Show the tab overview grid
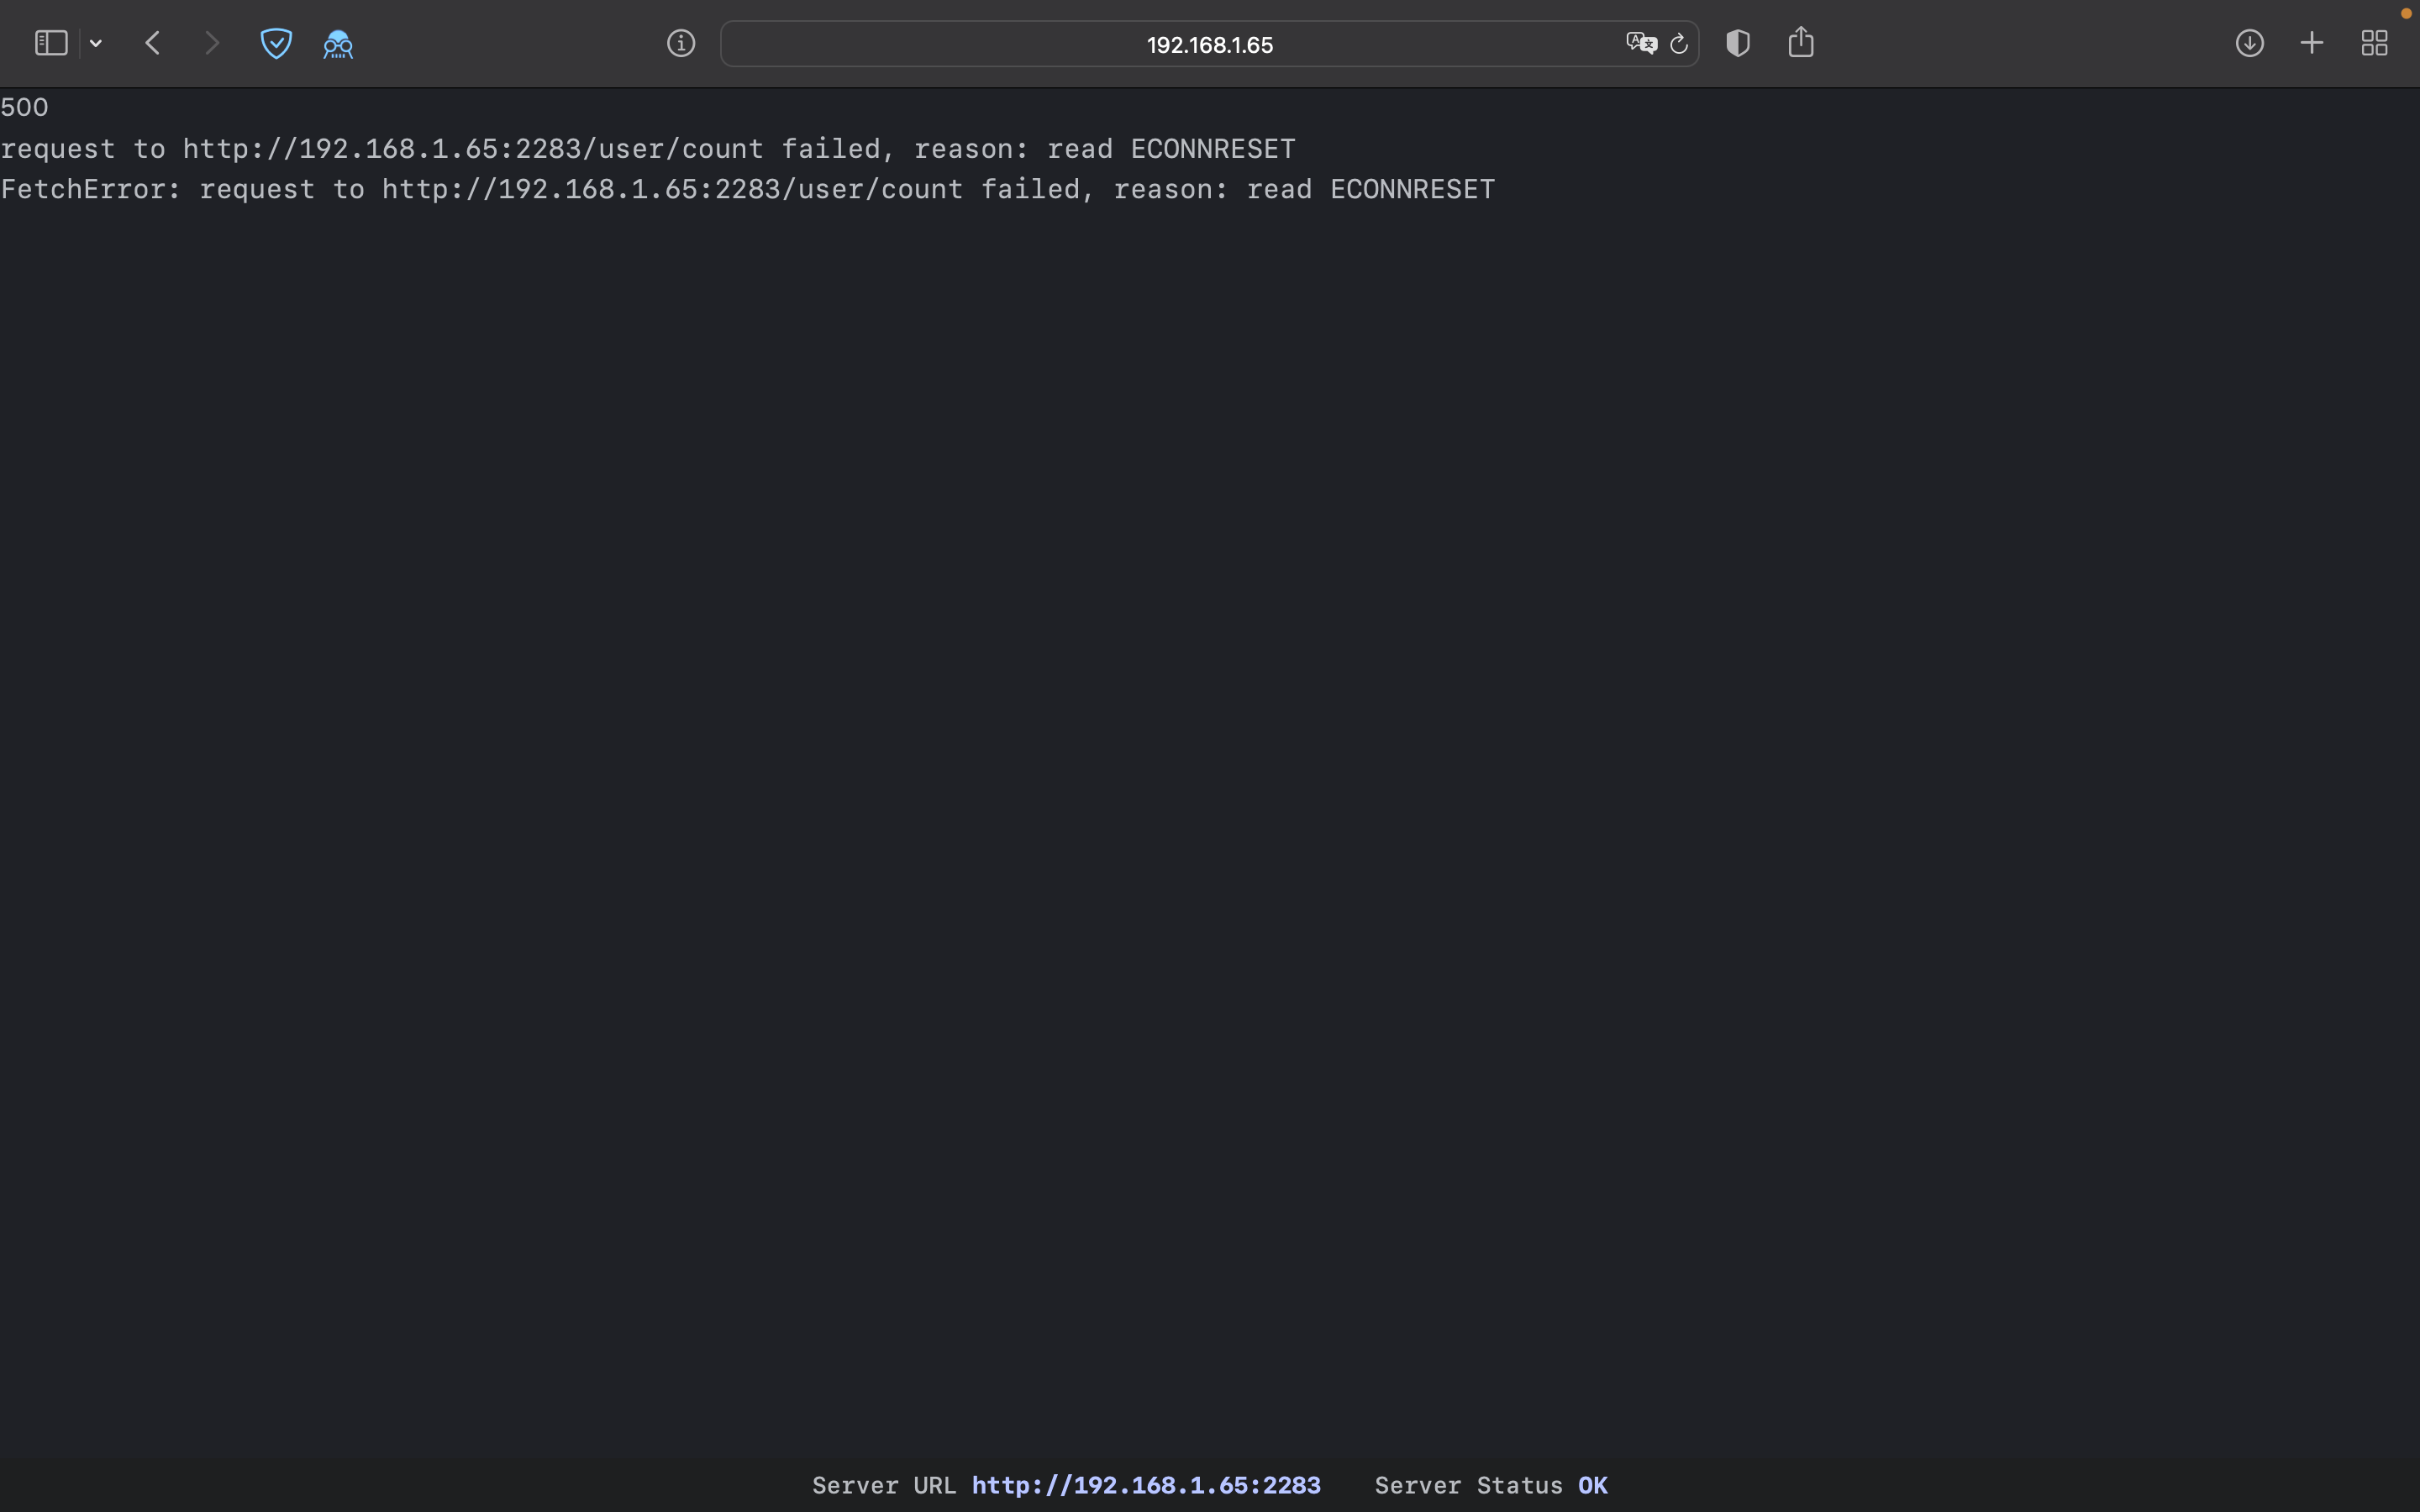 [x=2375, y=43]
